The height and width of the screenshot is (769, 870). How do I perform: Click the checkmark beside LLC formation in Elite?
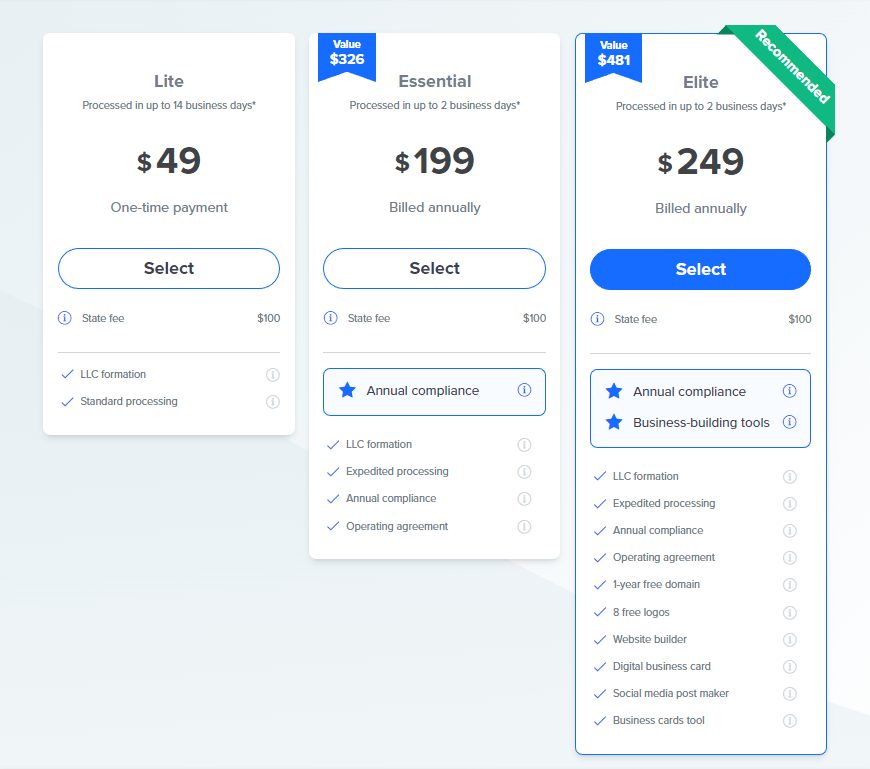pos(600,476)
